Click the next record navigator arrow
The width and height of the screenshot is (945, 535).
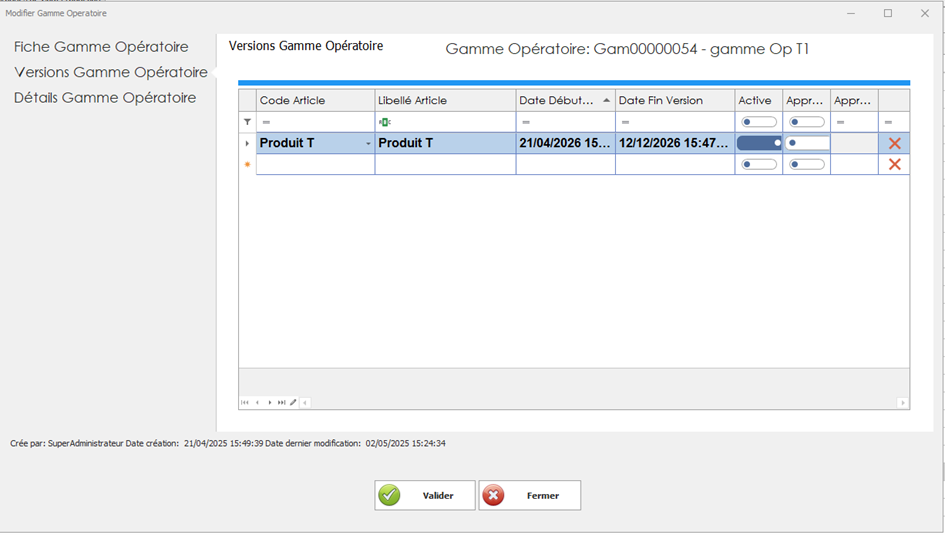click(270, 402)
